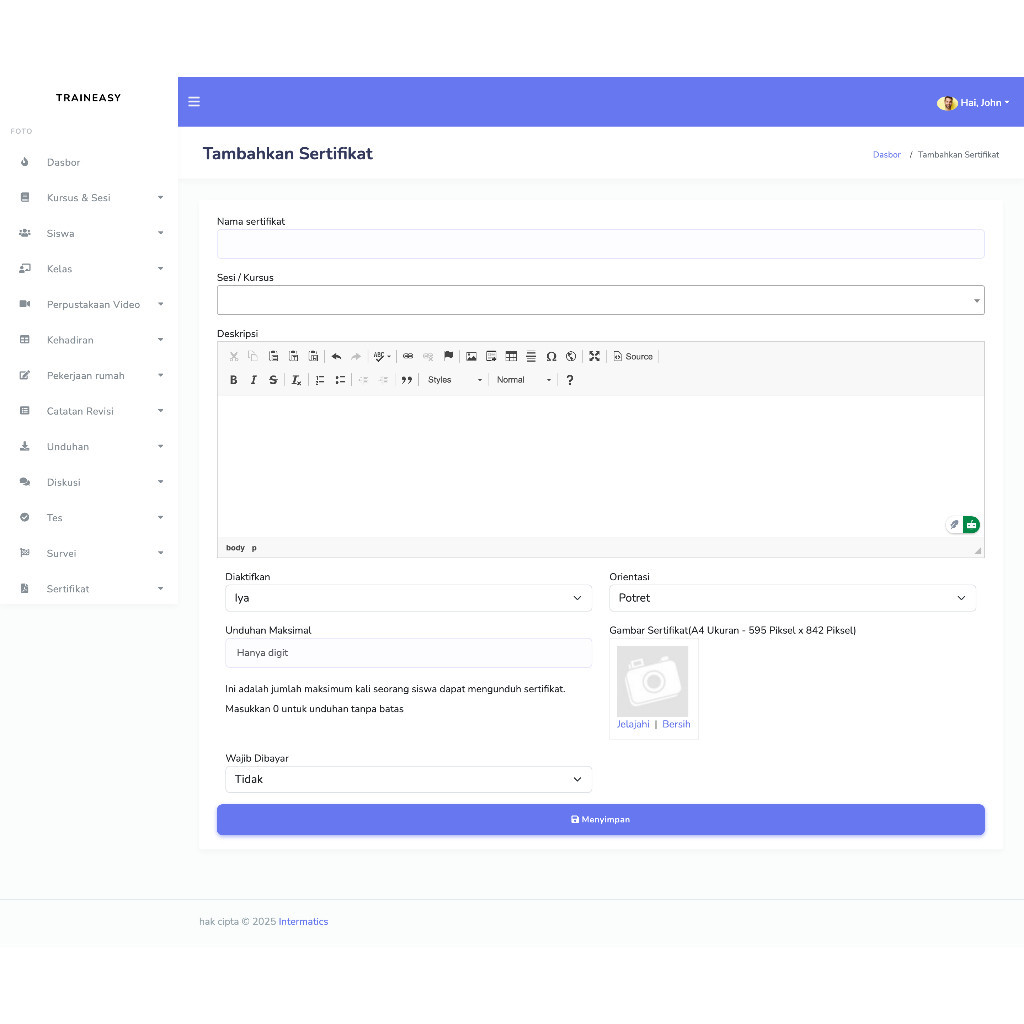Image resolution: width=1024 pixels, height=1024 pixels.
Task: Switch editor to Source view
Action: (x=633, y=356)
